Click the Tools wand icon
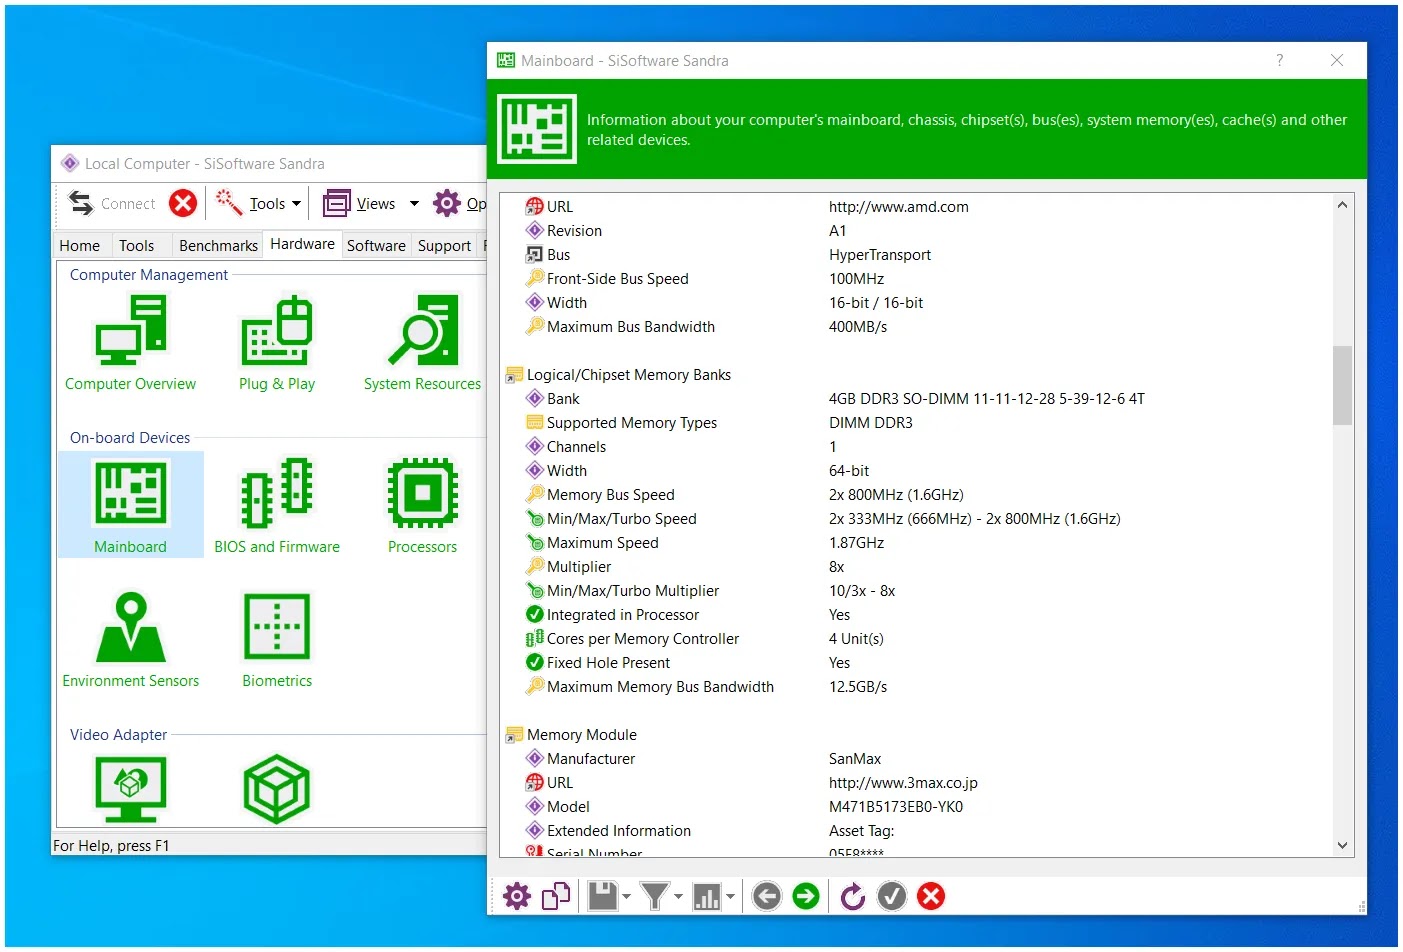This screenshot has width=1403, height=952. tap(229, 203)
